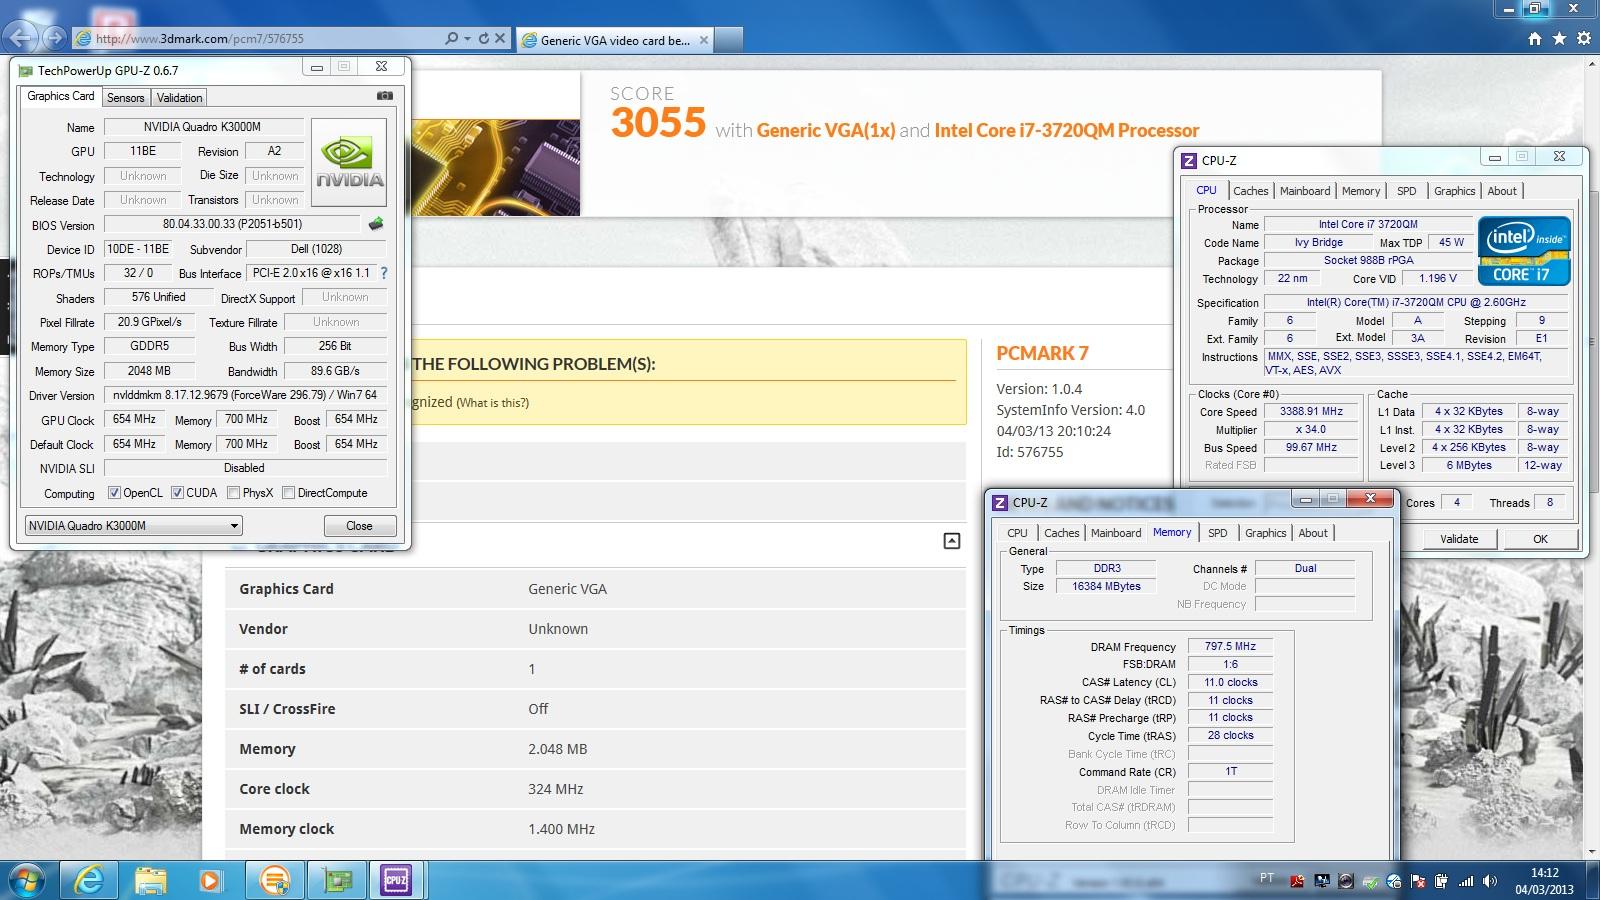Screen dimensions: 1600x900
Task: Take a GPU-Z screenshot with the camera icon
Action: coord(384,96)
